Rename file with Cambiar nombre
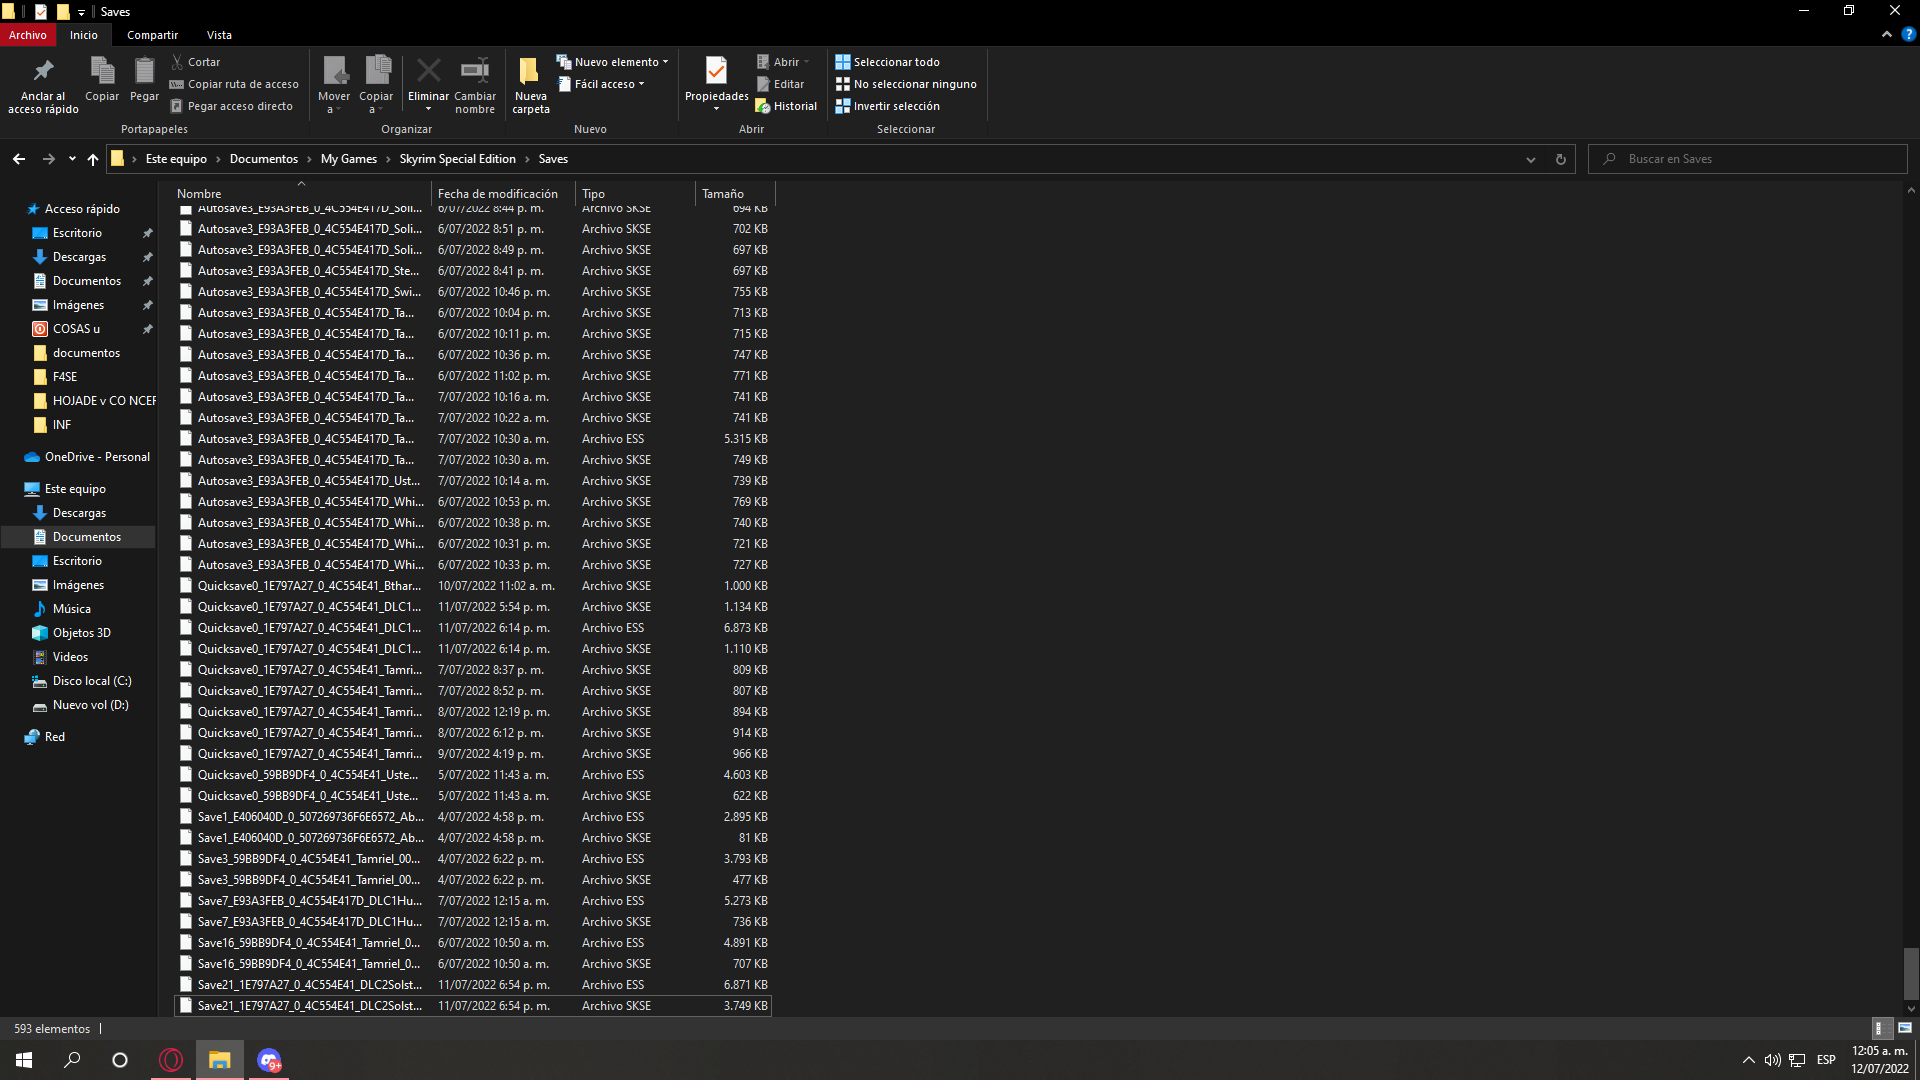Screen dimensions: 1920x1080 (475, 85)
